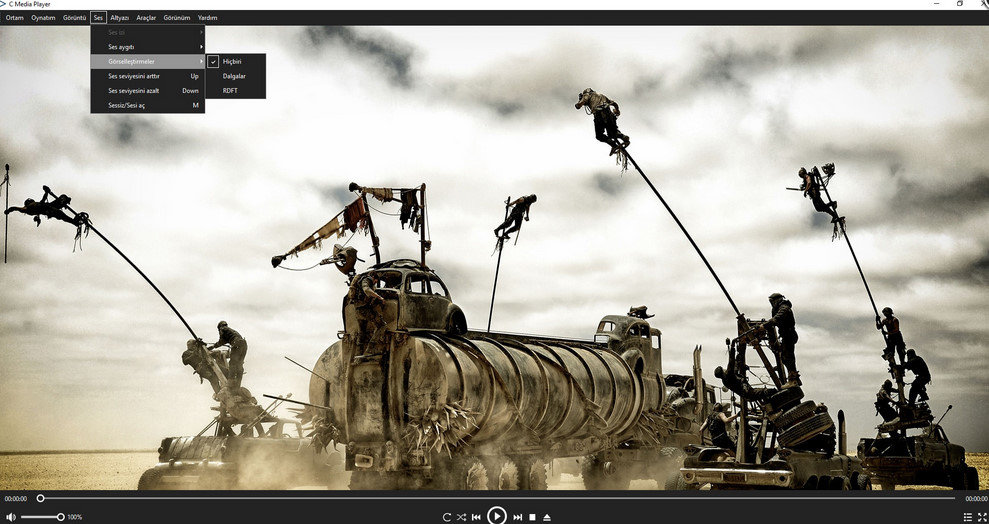Viewport: 989px width, 524px height.
Task: Enter fullscreen mode icon
Action: pos(981,517)
